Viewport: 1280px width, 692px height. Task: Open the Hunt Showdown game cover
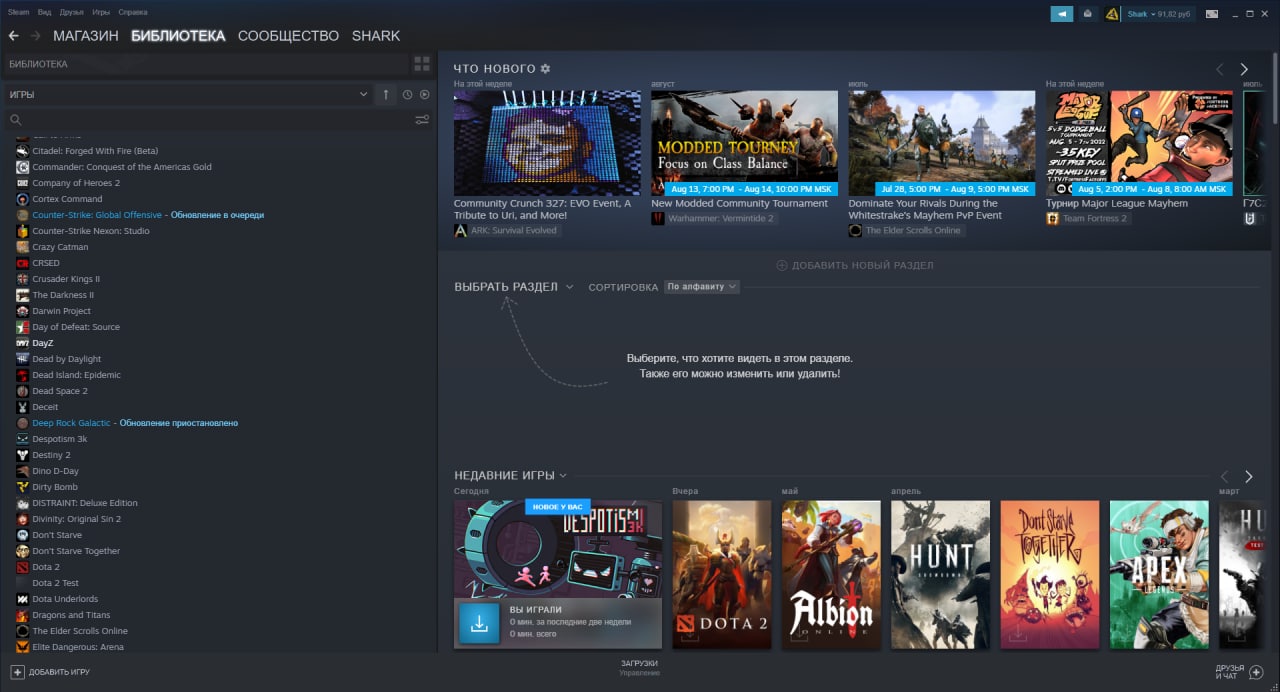coord(940,575)
